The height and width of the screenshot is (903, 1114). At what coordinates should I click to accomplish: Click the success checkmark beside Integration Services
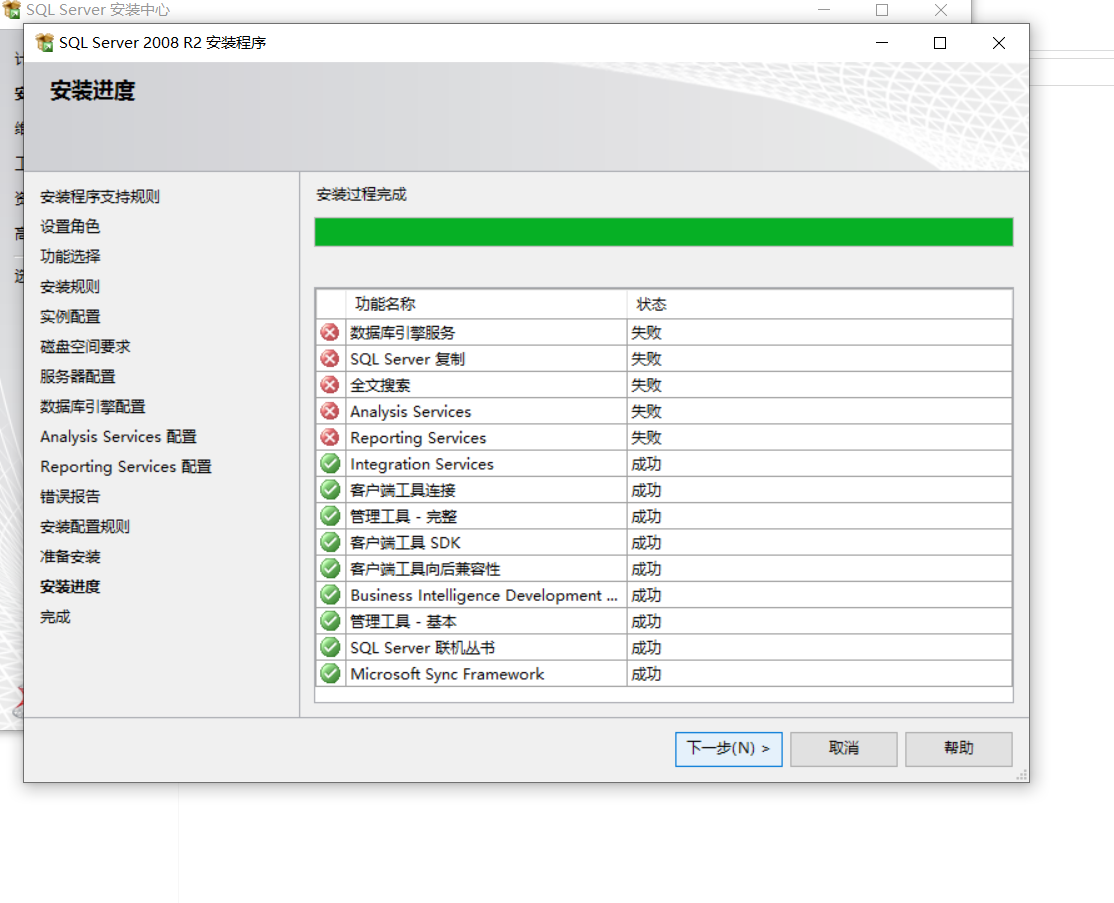point(330,463)
